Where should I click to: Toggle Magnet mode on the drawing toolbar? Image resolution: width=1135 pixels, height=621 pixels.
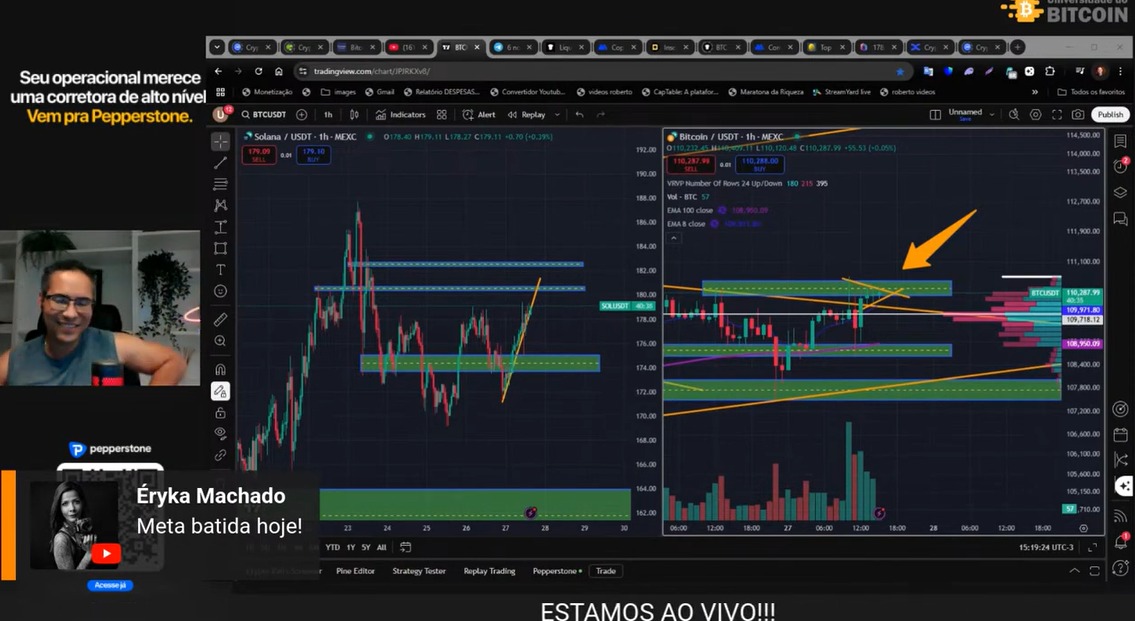pos(220,368)
